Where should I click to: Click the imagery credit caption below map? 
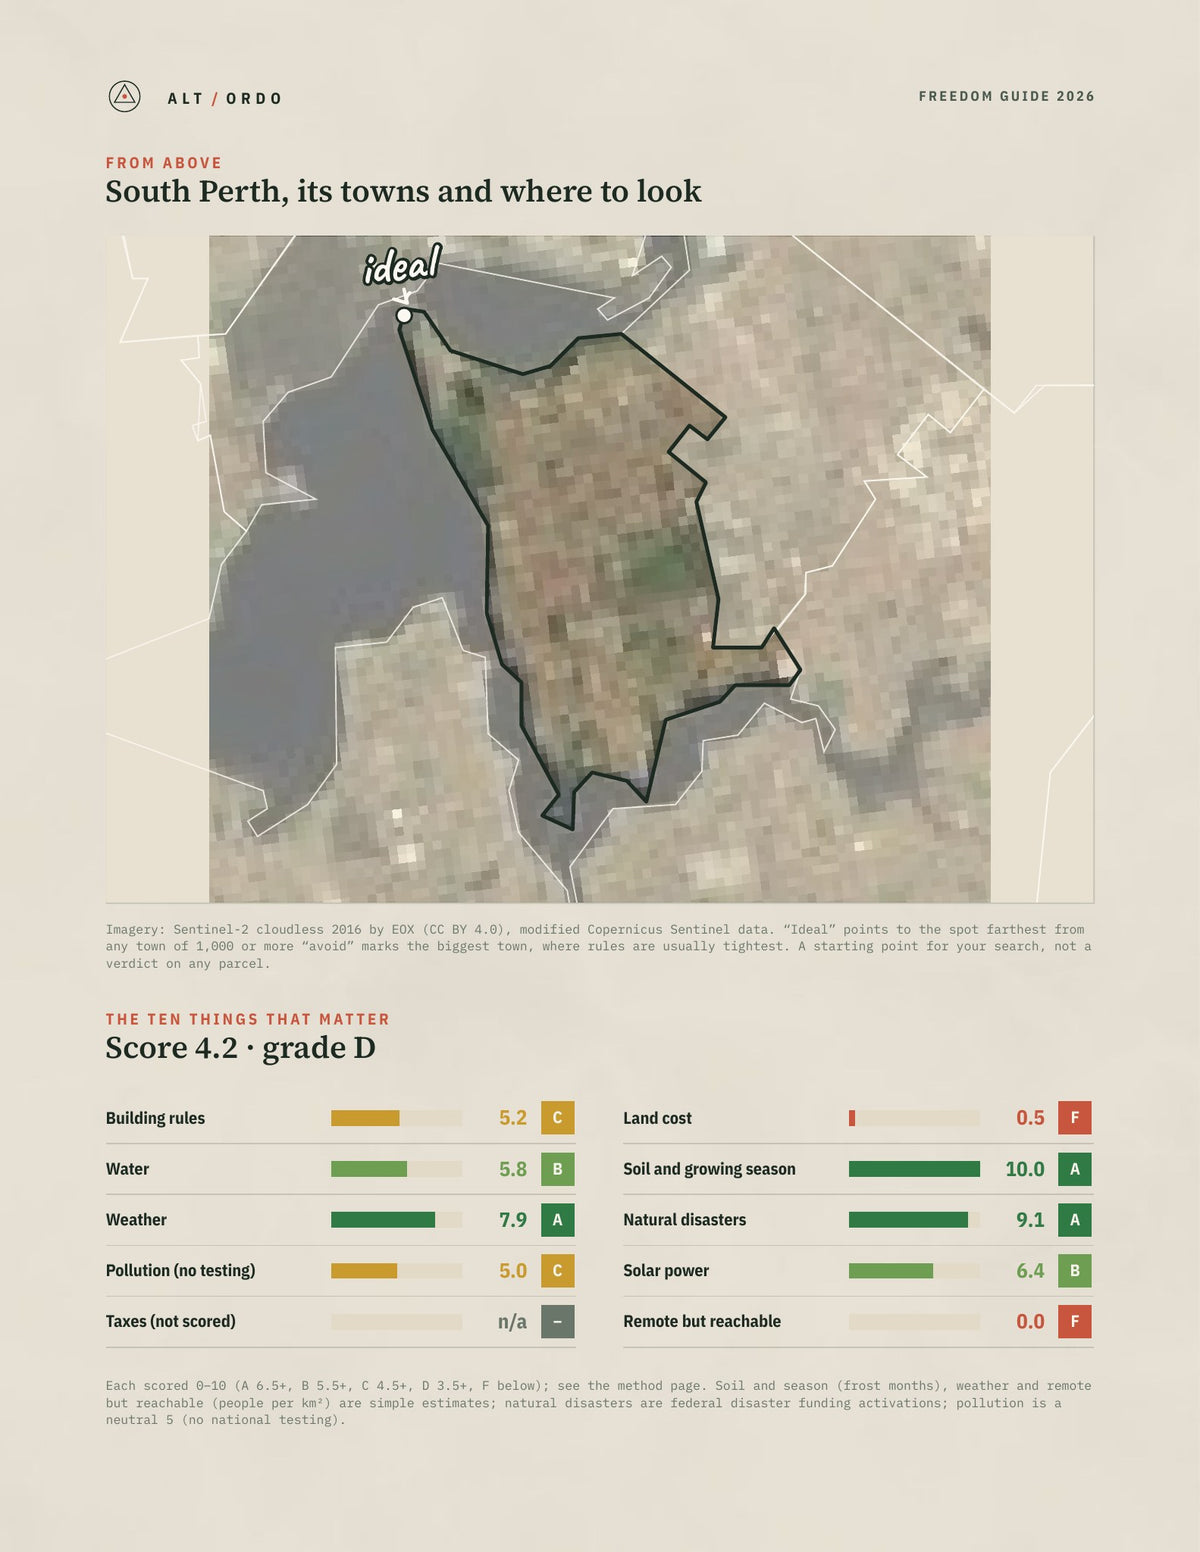click(599, 946)
